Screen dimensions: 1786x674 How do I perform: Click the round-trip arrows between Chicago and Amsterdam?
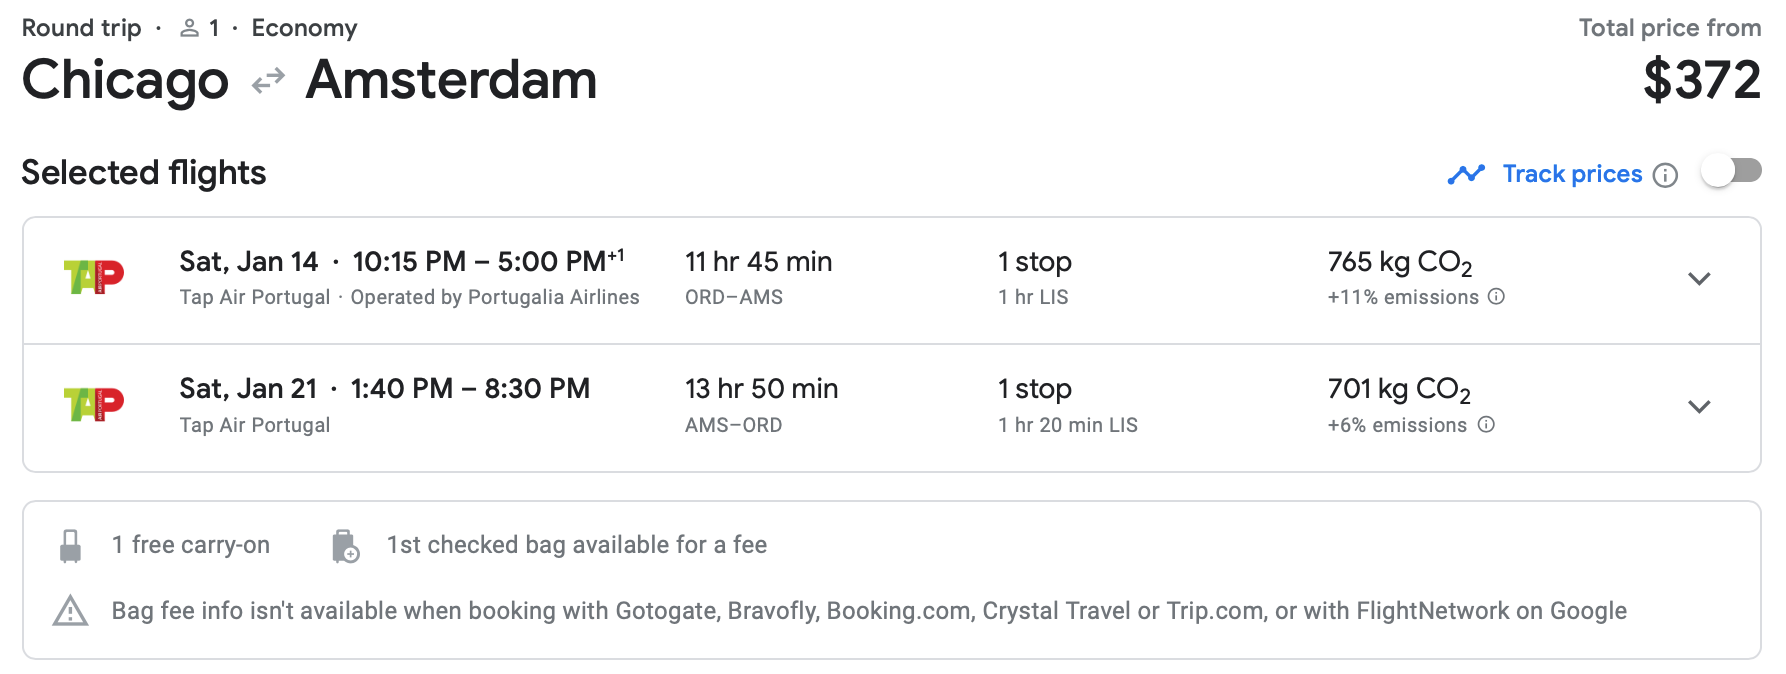268,81
